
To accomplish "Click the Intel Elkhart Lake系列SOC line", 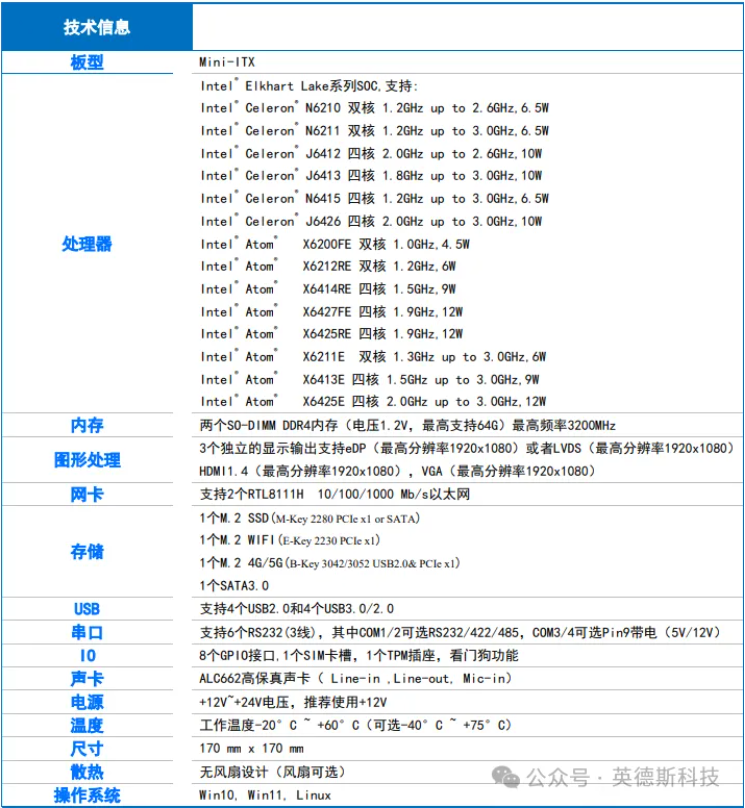I will click(x=309, y=86).
